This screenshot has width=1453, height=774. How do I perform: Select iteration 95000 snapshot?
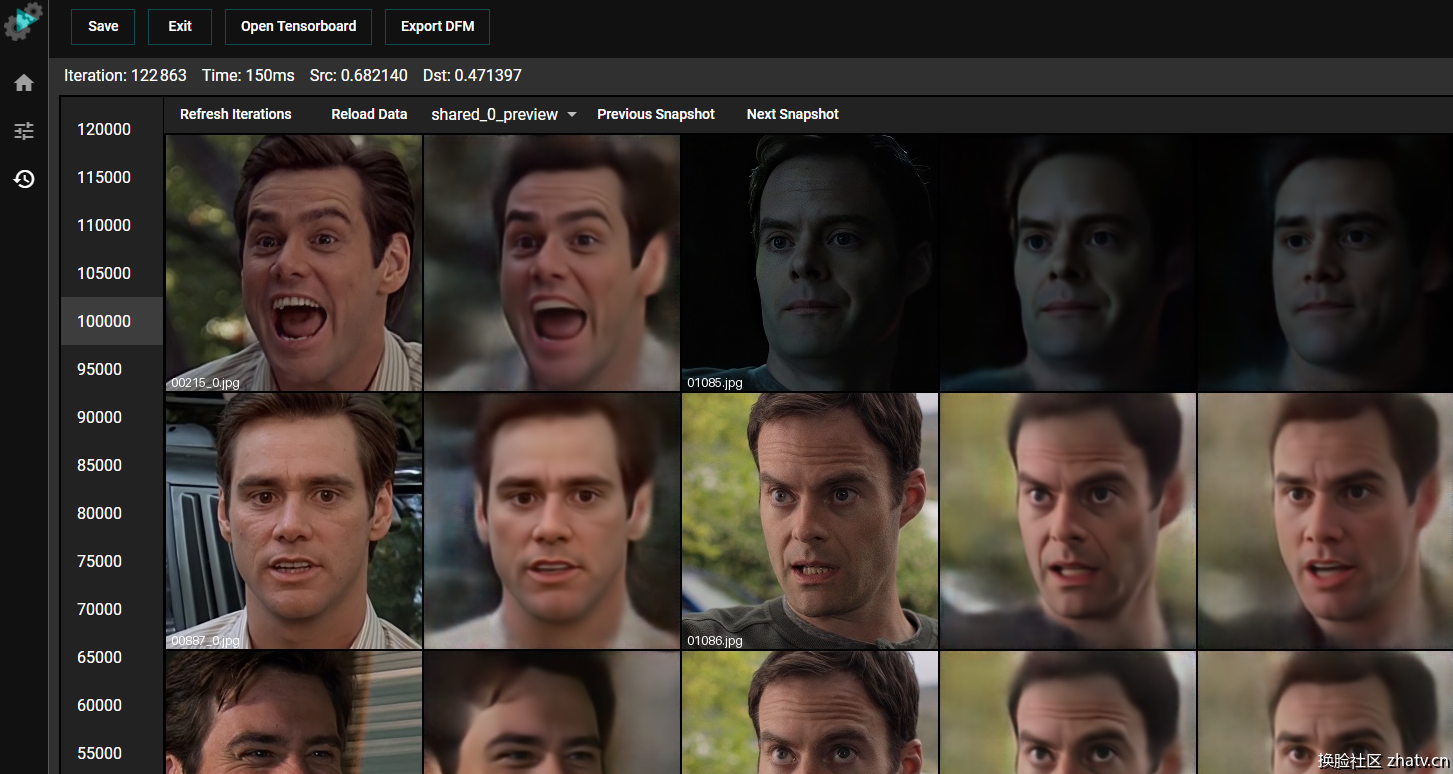pyautogui.click(x=111, y=369)
